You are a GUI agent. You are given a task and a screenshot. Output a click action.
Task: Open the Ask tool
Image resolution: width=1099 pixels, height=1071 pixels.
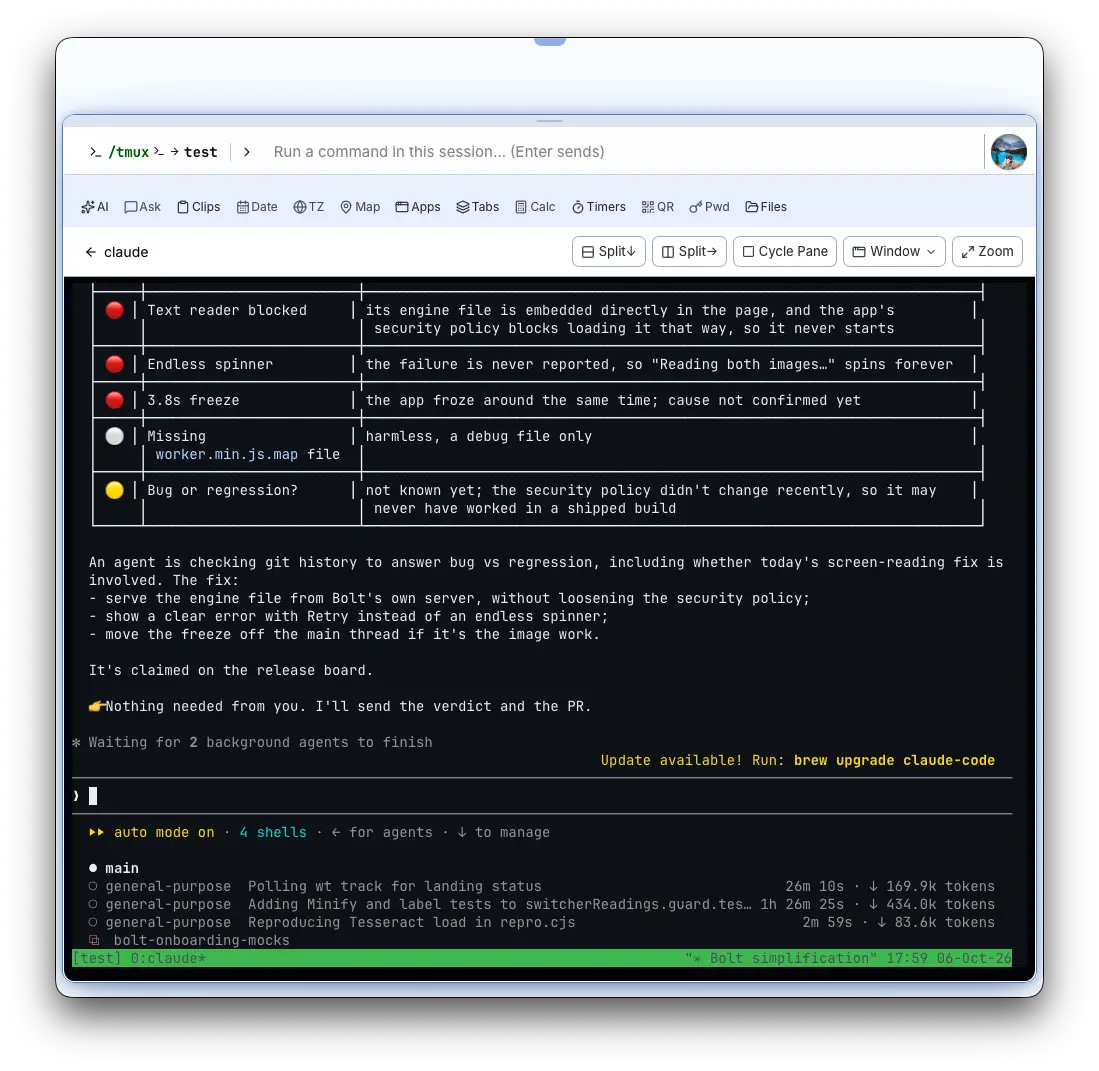[x=142, y=207]
